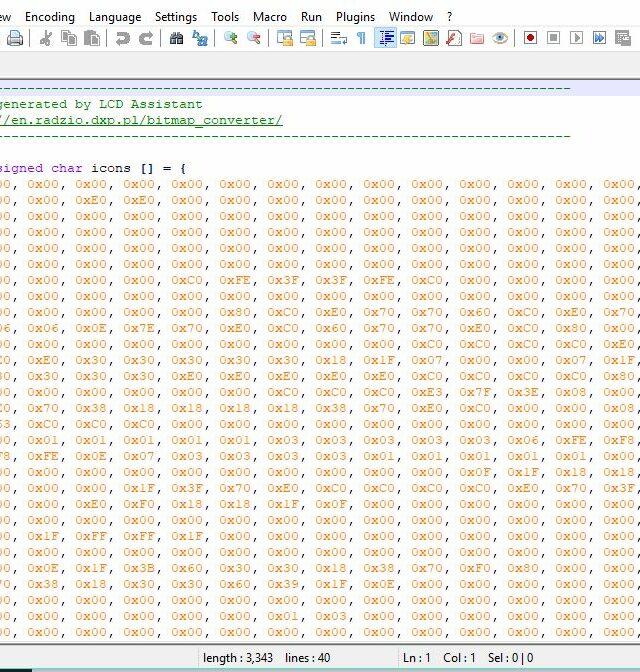Open the Encoding menu
Screen dimensions: 640x672
point(50,17)
